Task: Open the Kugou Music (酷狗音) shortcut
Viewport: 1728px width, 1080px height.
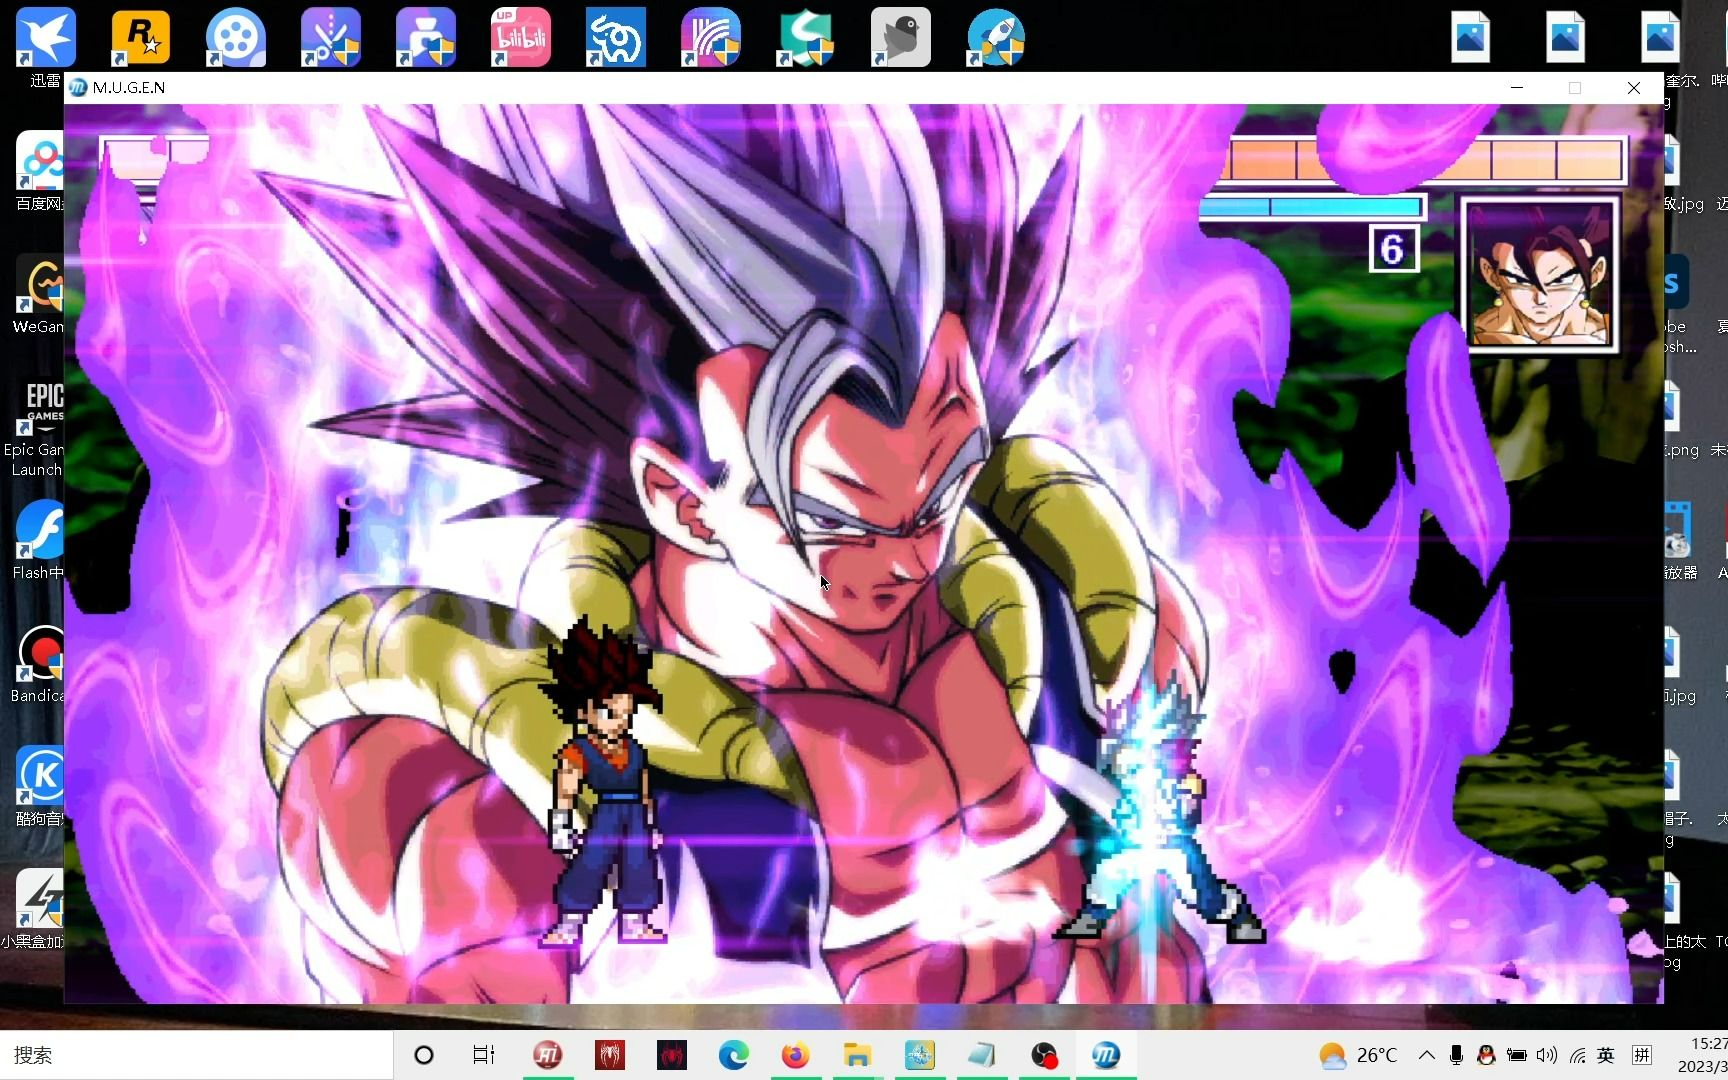Action: click(x=40, y=787)
